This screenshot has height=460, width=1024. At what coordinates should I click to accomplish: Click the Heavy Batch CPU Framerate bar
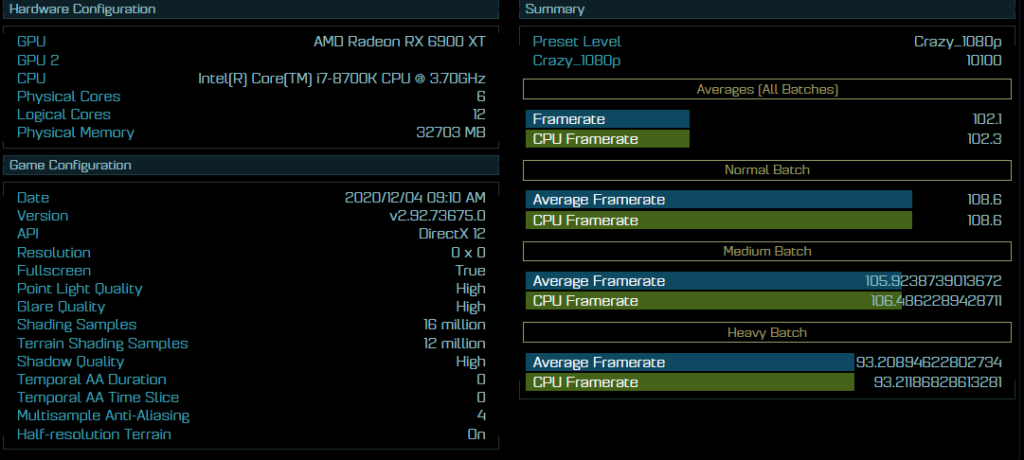(690, 382)
